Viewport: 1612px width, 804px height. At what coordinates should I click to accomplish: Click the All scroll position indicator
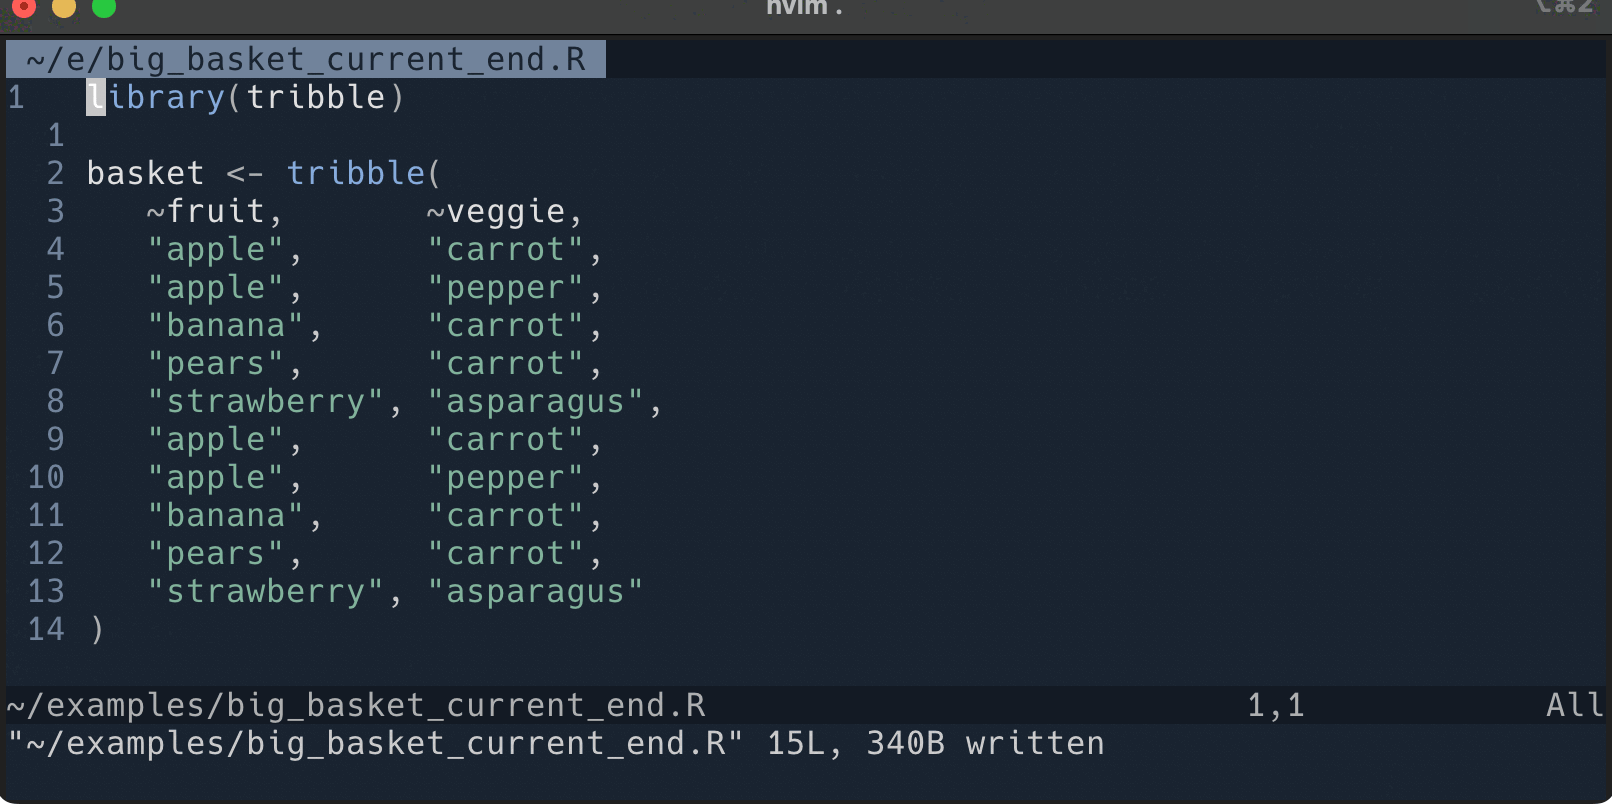coord(1573,706)
